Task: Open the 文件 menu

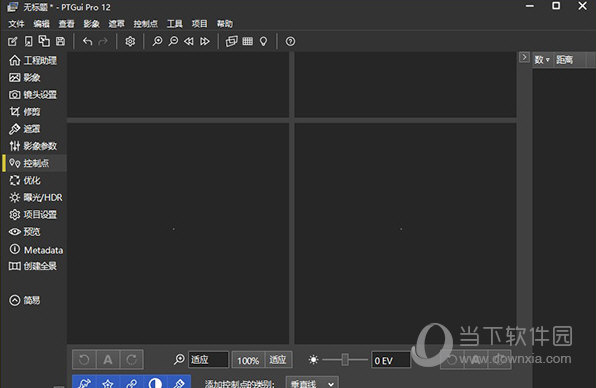Action: [16, 24]
